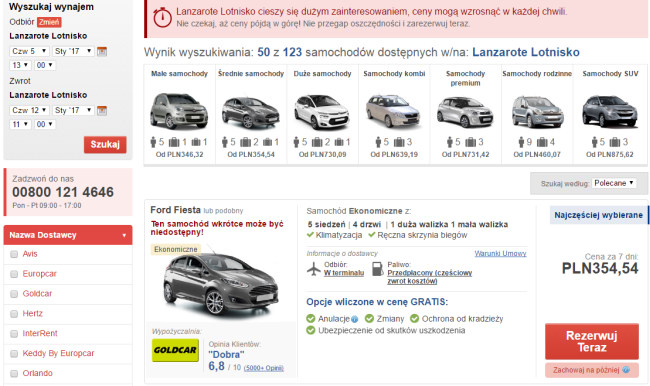Click the check mark beside Ręczna skrzynia biegów
Screen dimensions: 650x386
click(371, 235)
